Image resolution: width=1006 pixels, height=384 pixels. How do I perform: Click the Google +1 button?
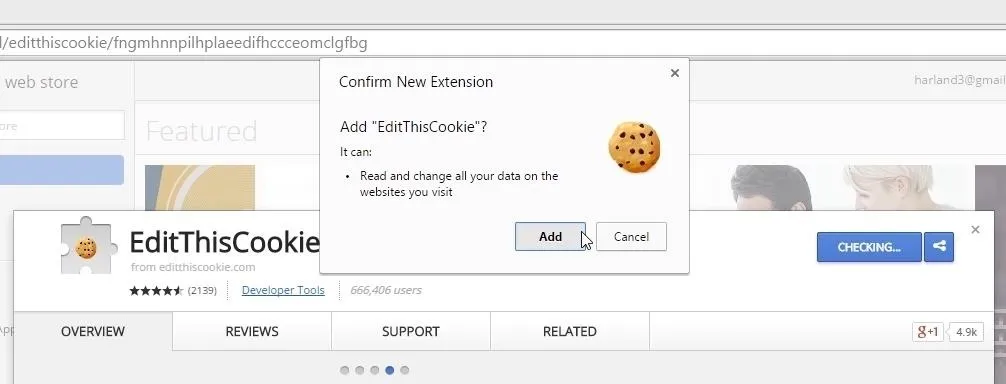(928, 332)
